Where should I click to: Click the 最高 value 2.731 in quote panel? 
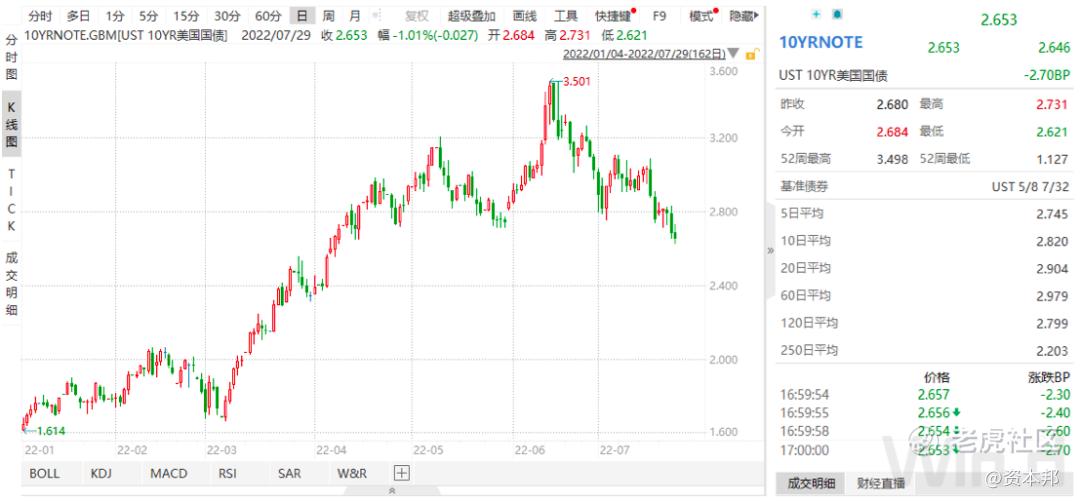pos(1054,105)
